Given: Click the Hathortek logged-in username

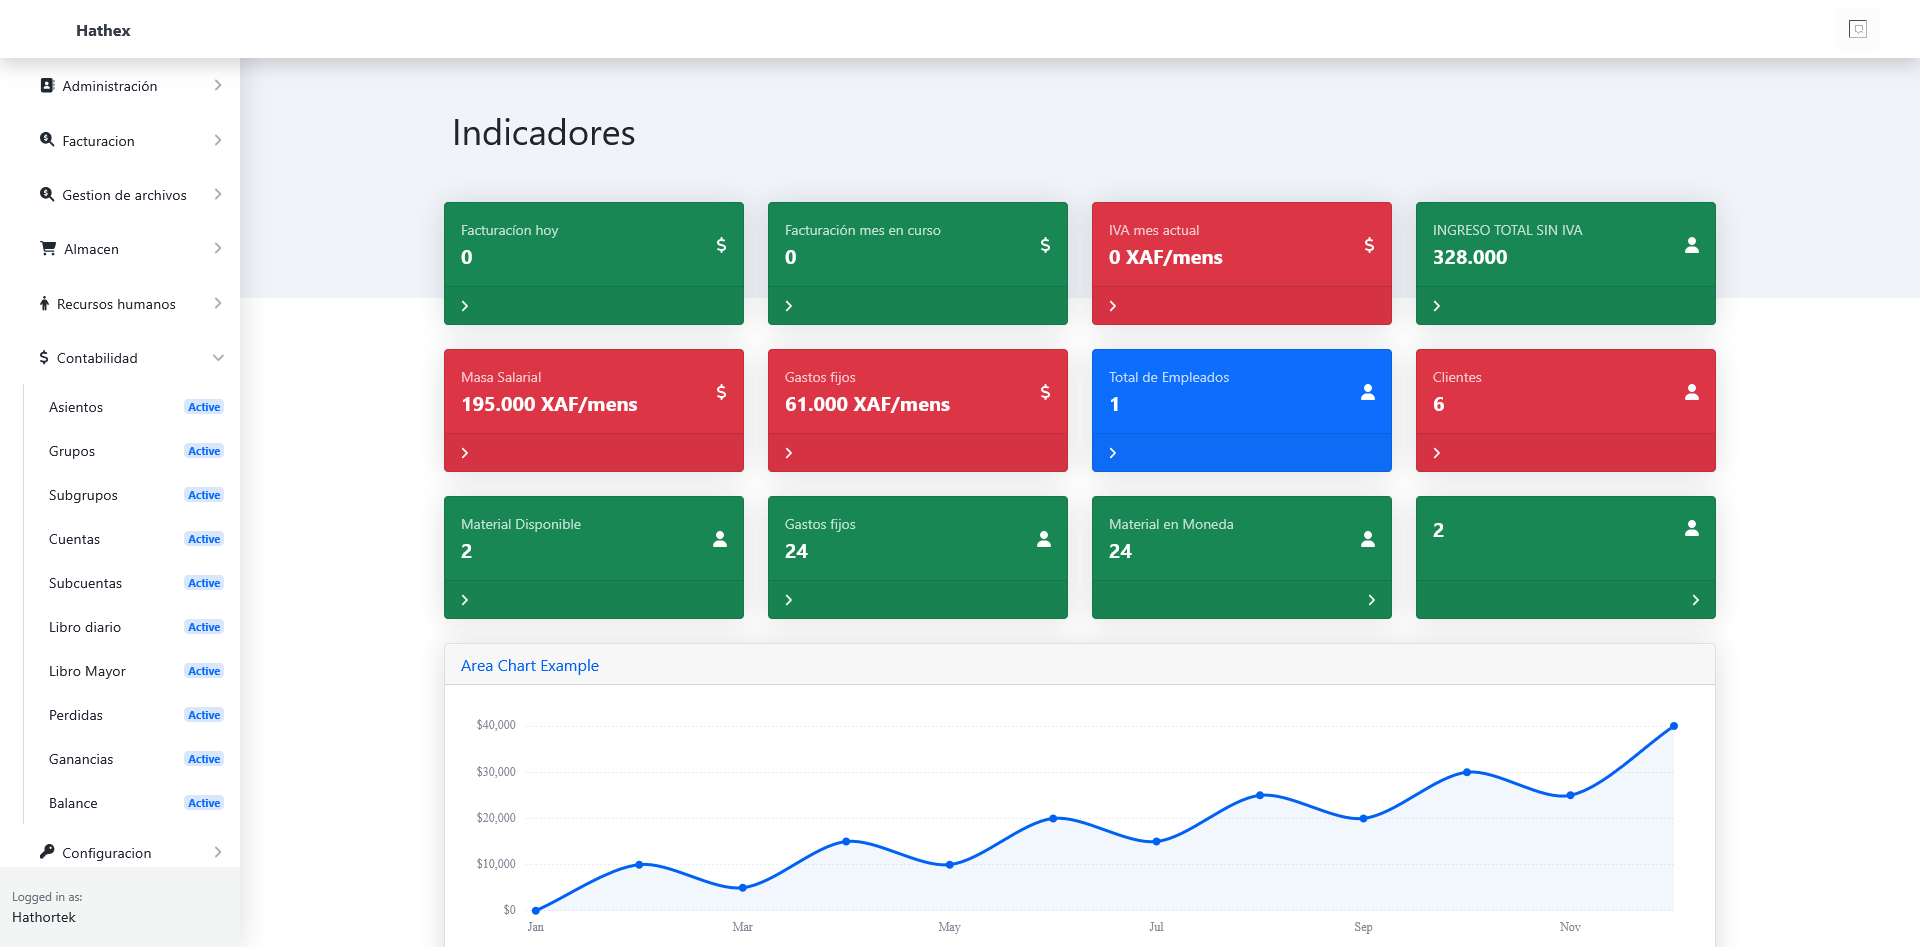Looking at the screenshot, I should (44, 917).
